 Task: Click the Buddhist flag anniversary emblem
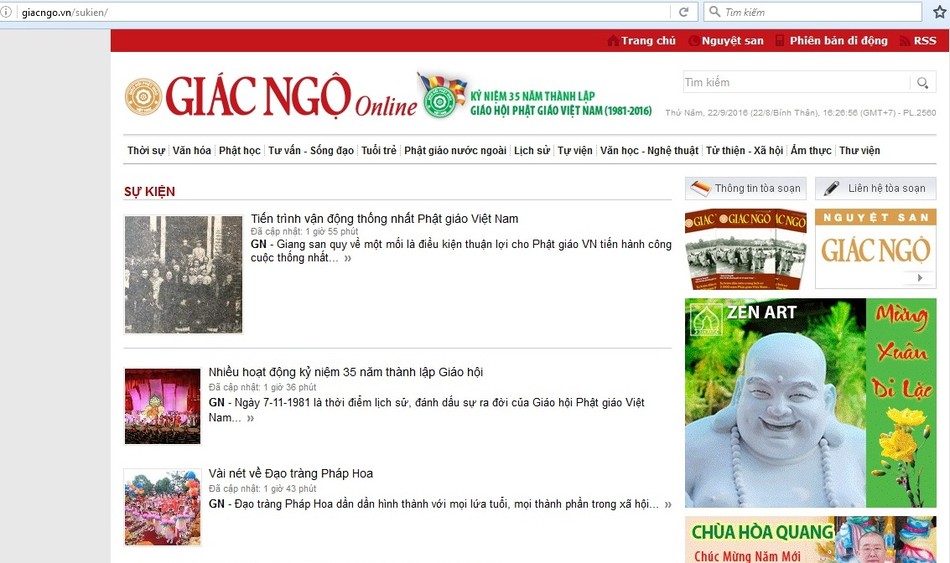coord(442,95)
